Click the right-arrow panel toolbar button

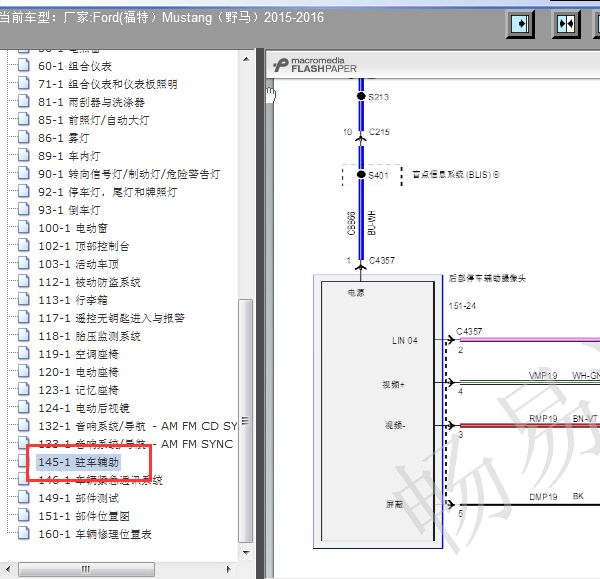[x=520, y=24]
